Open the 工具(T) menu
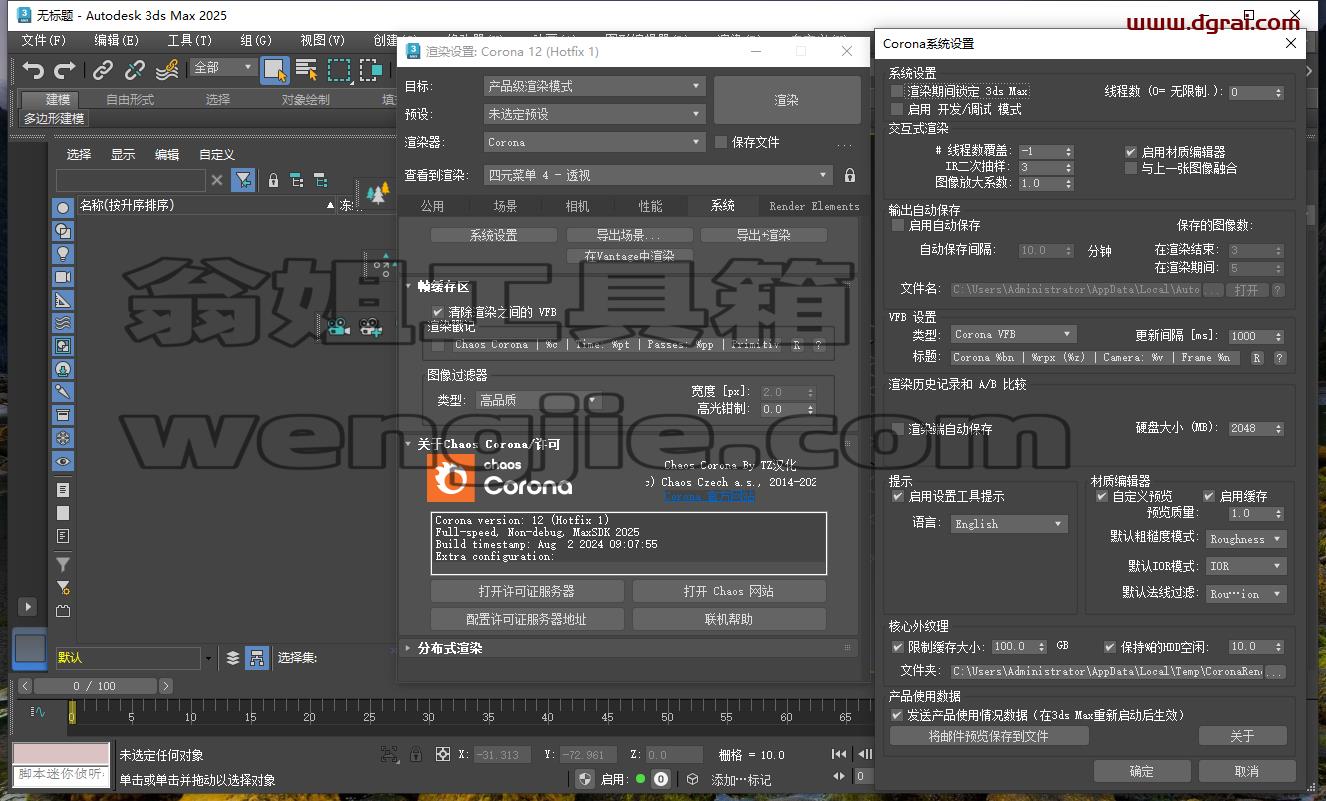This screenshot has width=1326, height=801. point(190,40)
